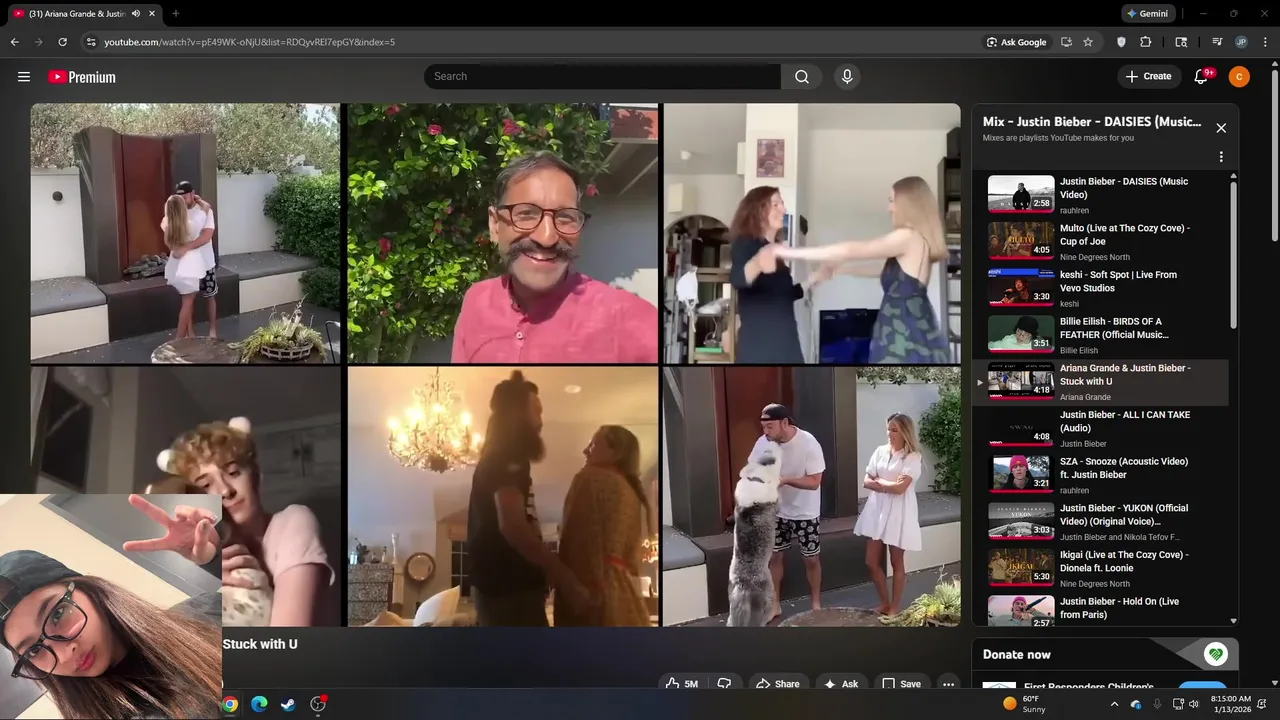Open the JP Chrome profile avatar

coord(1241,42)
